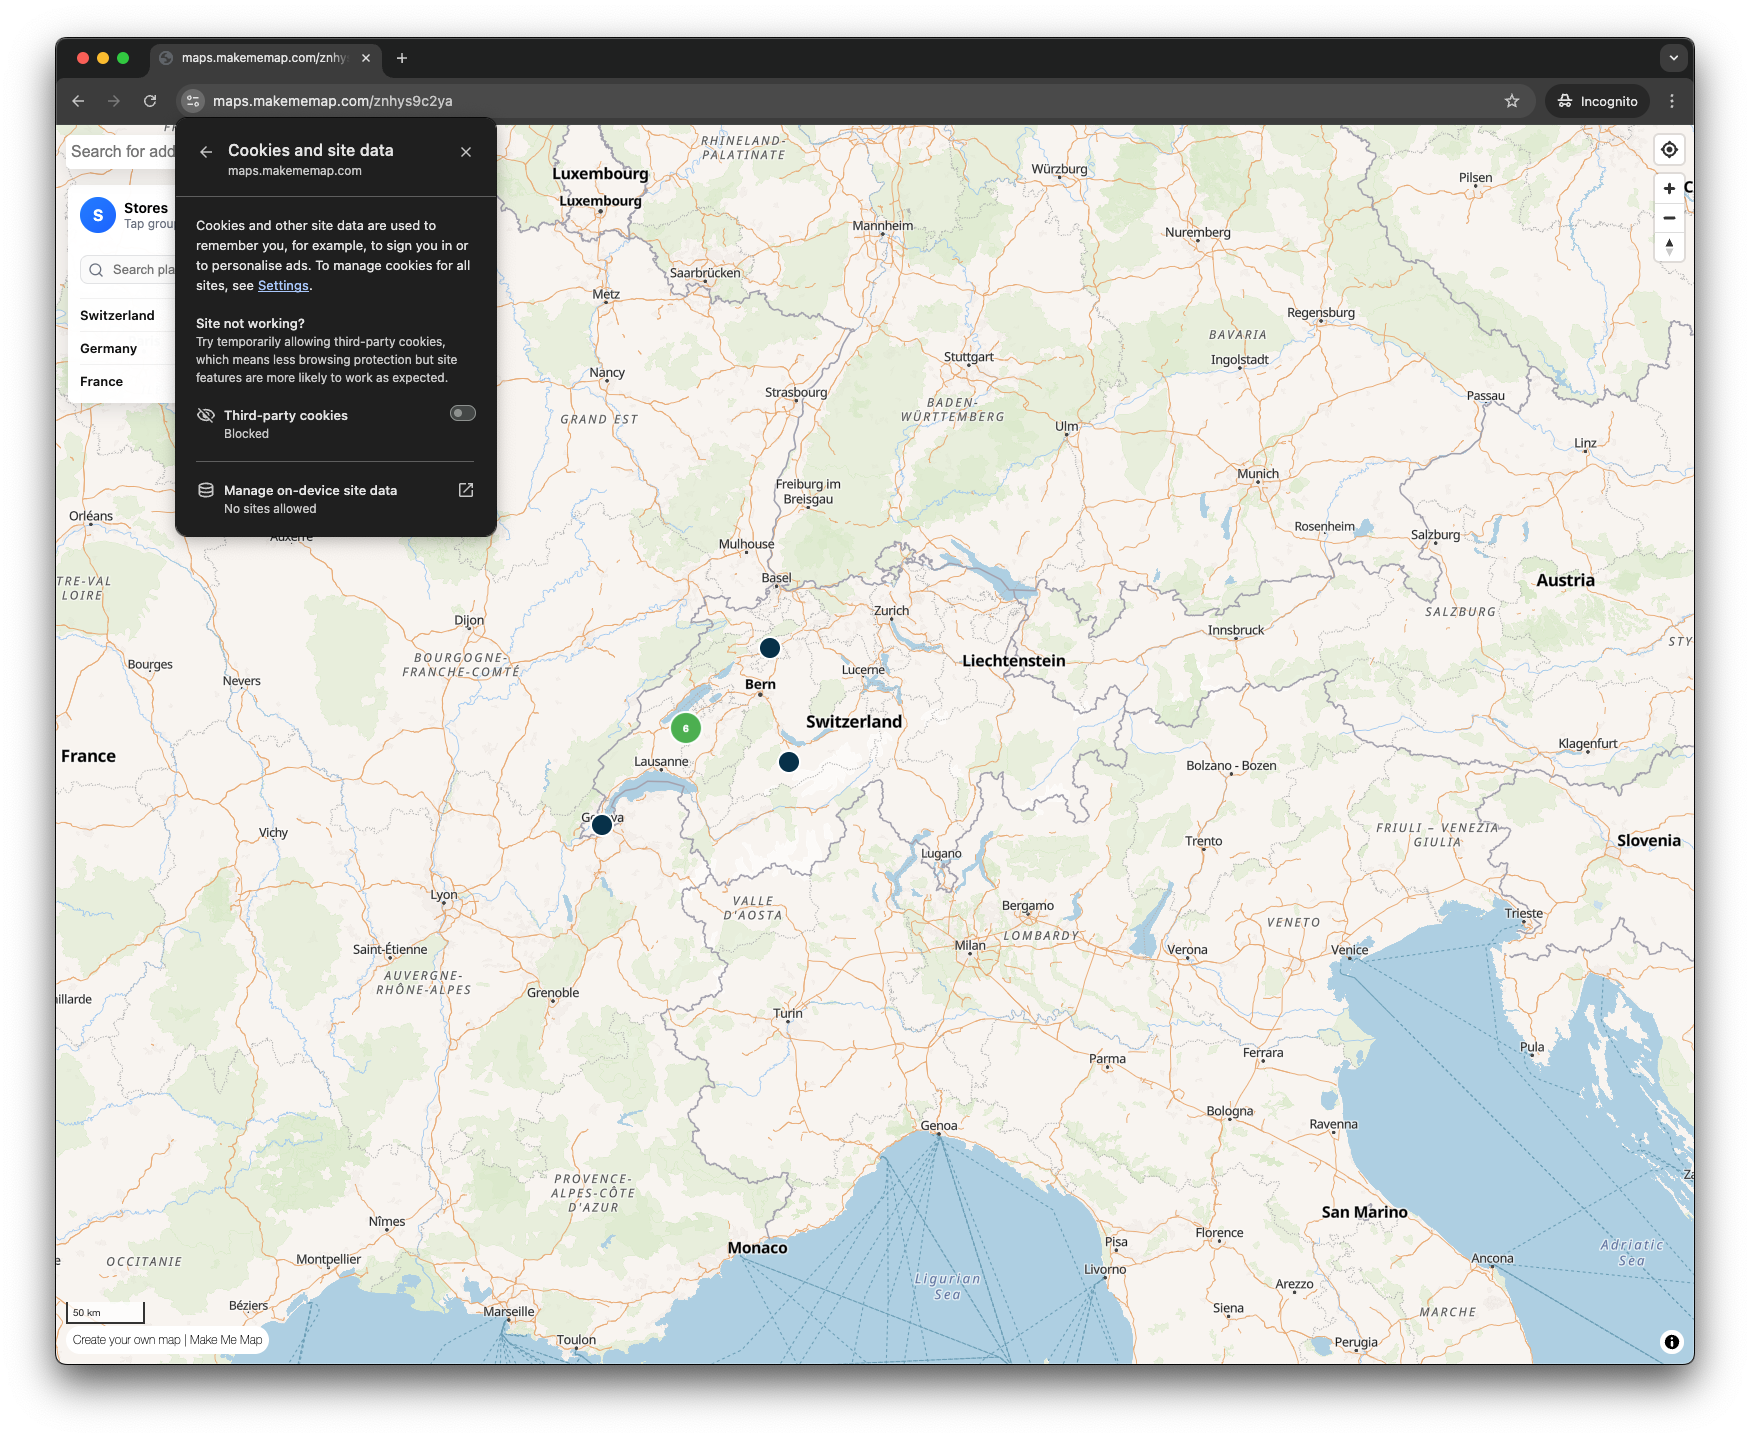The image size is (1750, 1438).
Task: Expand the Switzerland places group
Action: (117, 315)
